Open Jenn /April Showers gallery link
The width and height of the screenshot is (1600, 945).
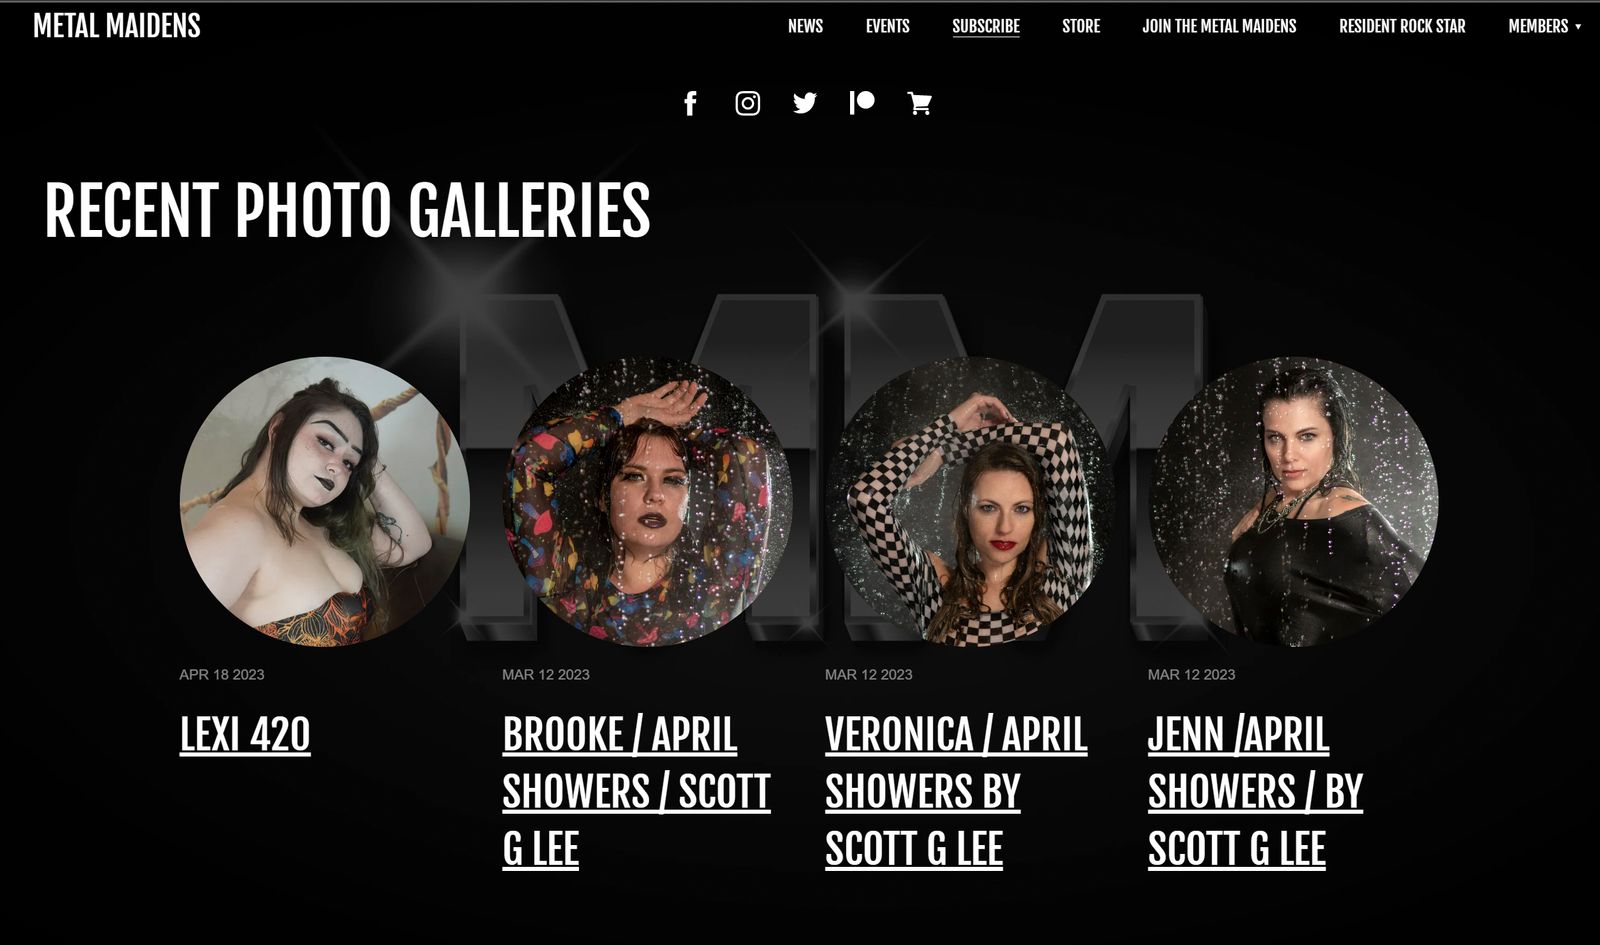[x=1255, y=791]
